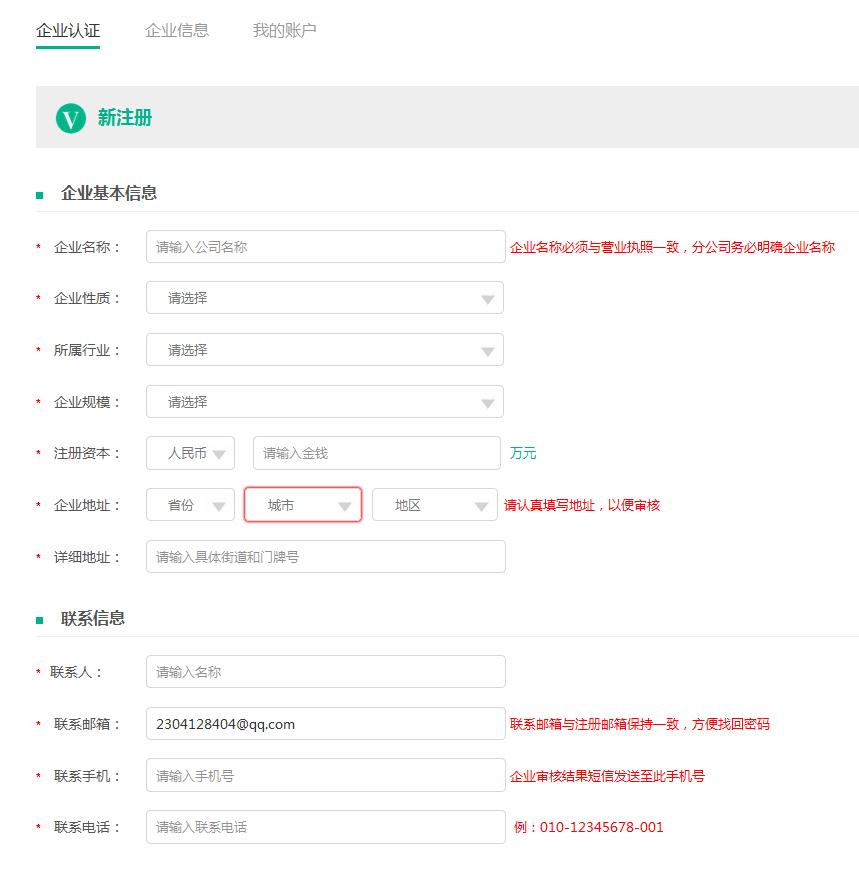Click the 联系人 name input field
The width and height of the screenshot is (859, 873).
tap(326, 672)
